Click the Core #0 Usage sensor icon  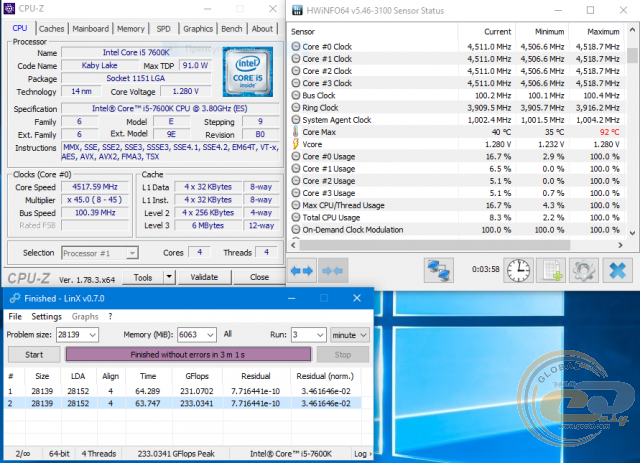click(x=296, y=156)
